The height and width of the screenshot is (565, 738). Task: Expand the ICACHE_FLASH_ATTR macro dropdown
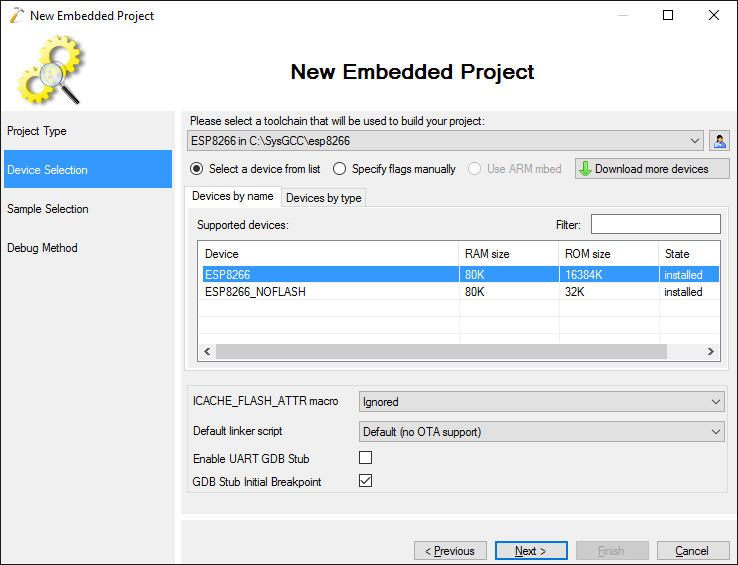click(541, 402)
